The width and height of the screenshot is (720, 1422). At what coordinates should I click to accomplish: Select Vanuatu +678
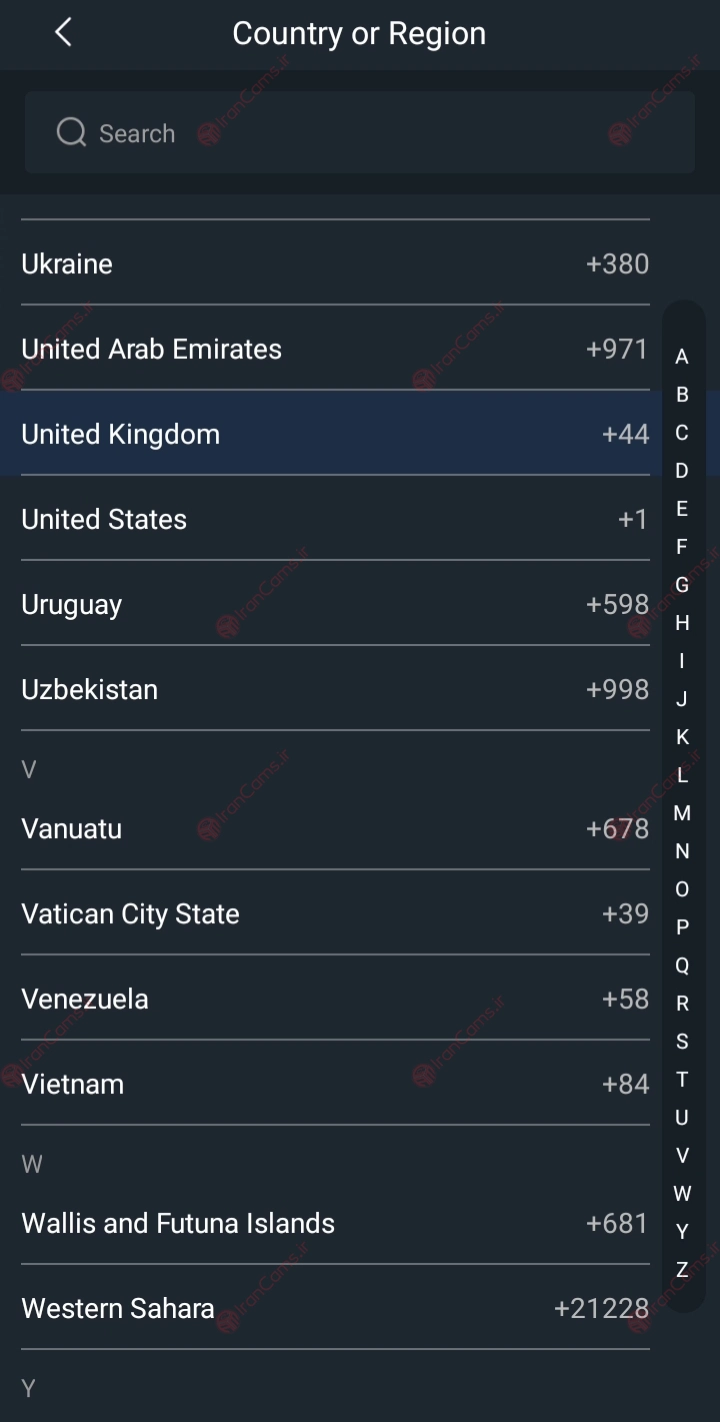point(335,828)
